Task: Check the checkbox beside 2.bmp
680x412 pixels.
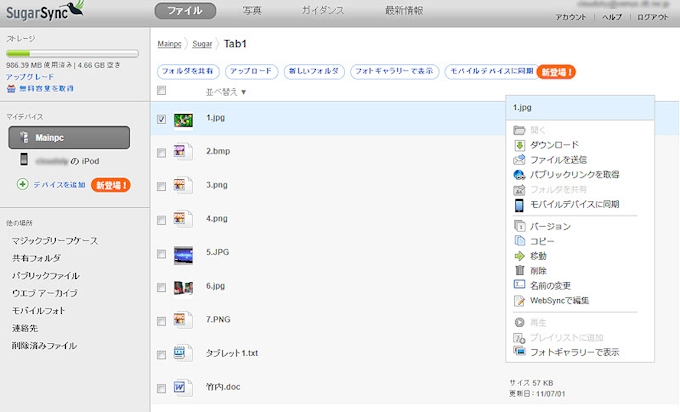Action: pos(162,152)
